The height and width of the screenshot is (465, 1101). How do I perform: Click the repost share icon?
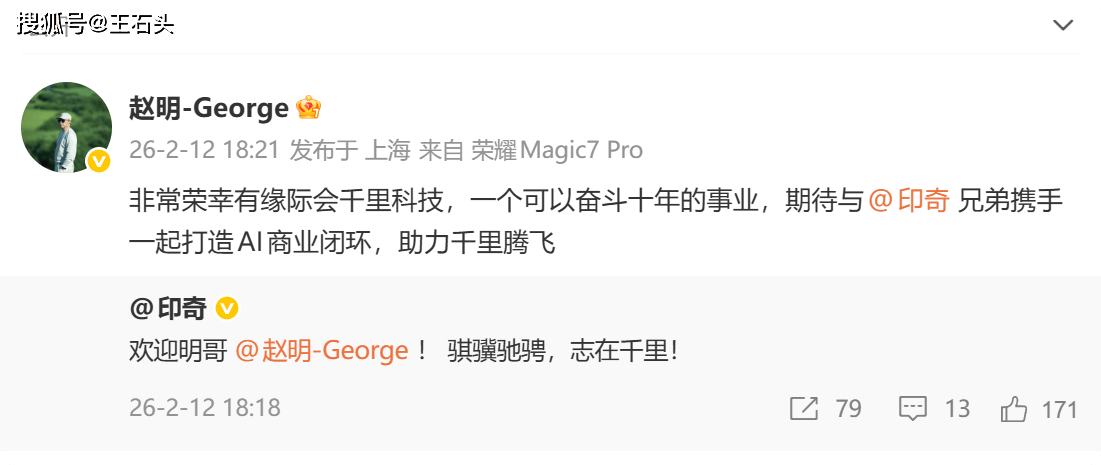[804, 409]
